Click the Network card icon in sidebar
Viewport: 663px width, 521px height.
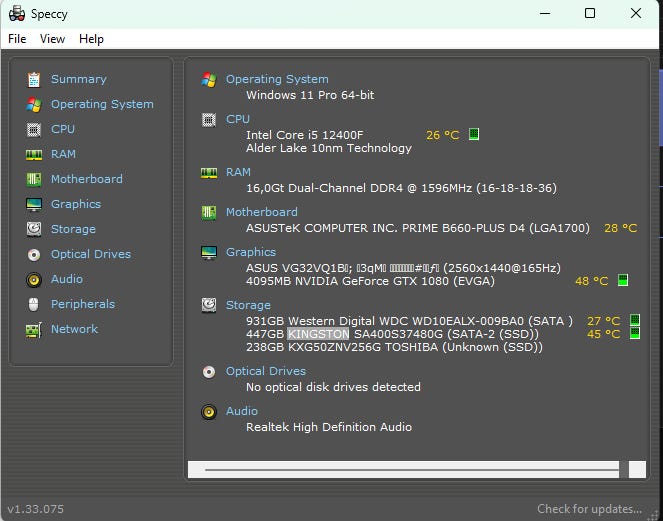pos(34,329)
